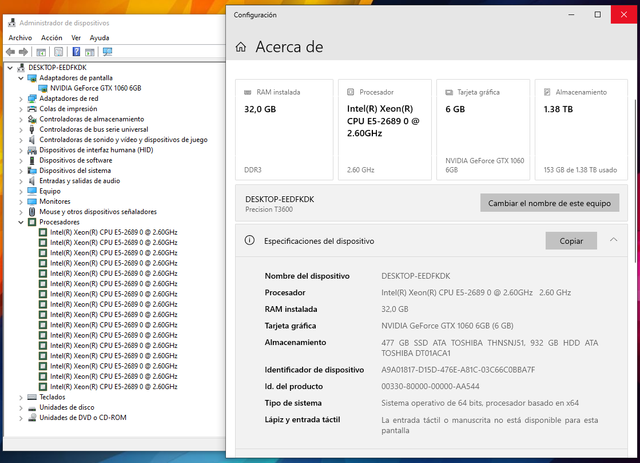Click Monitores display icon in tree
Image resolution: width=640 pixels, height=463 pixels.
tap(32, 201)
